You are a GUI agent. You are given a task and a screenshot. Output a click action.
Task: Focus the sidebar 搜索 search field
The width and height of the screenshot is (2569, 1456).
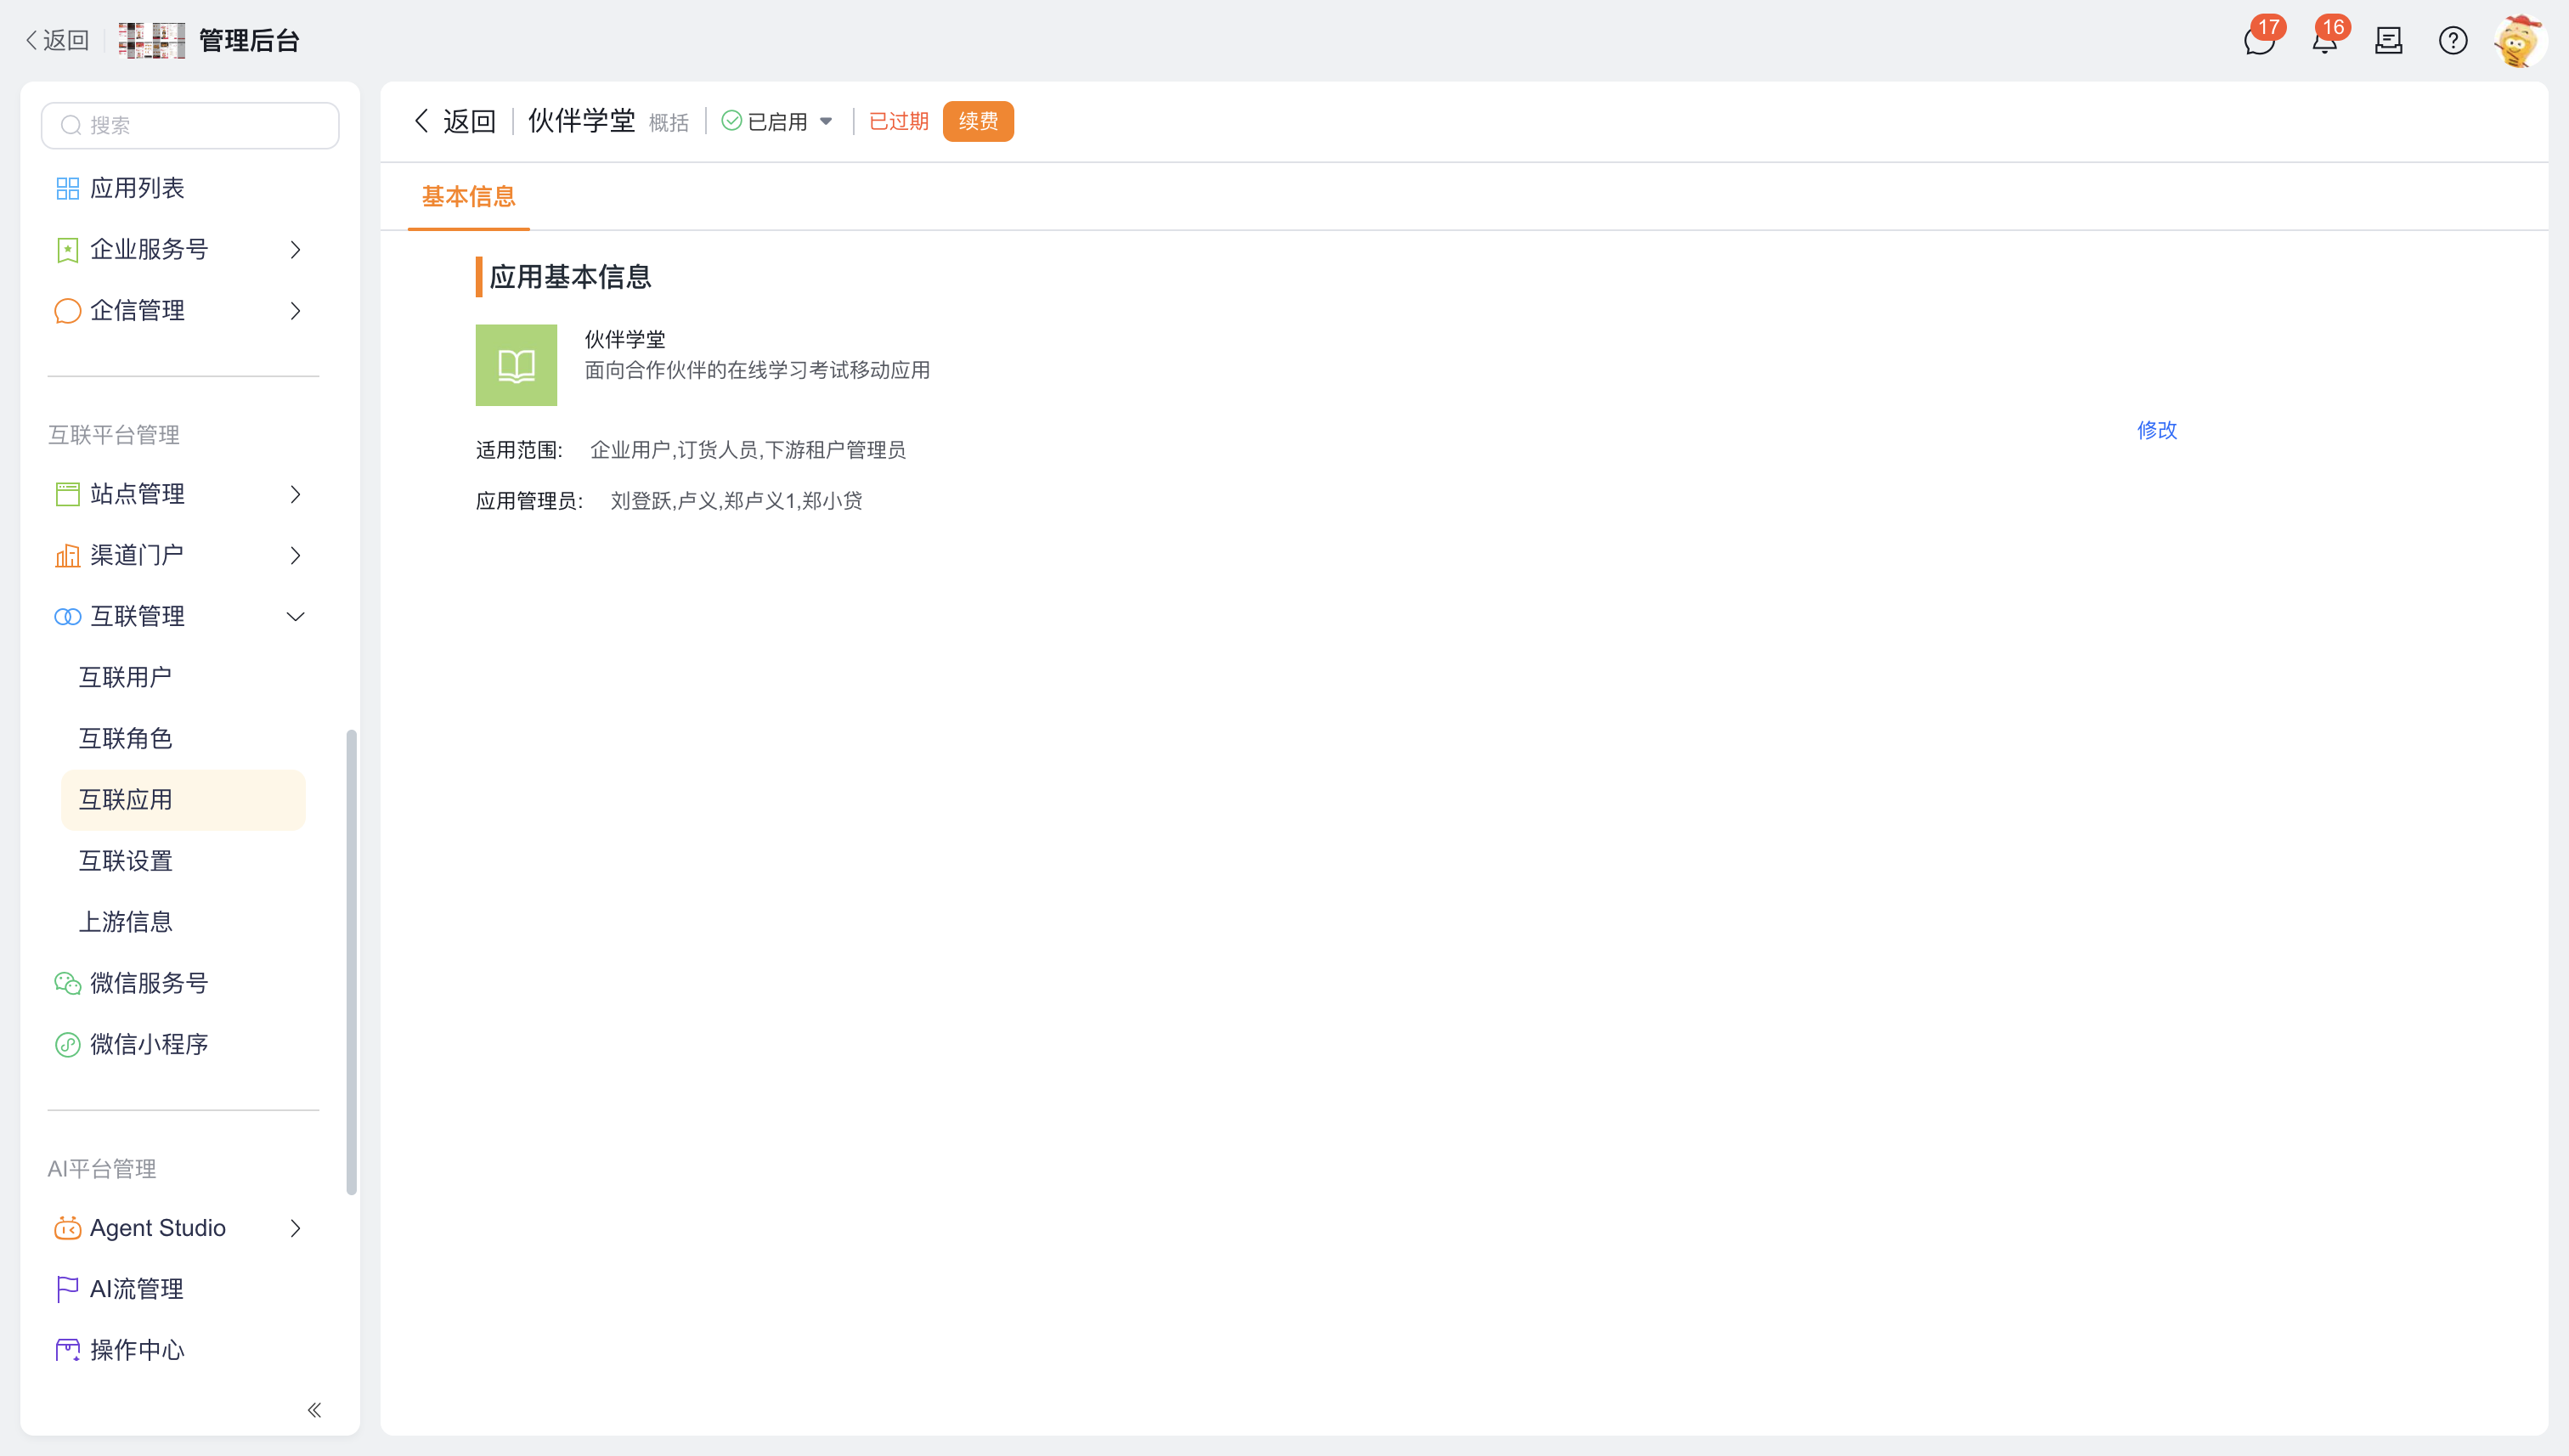[x=190, y=125]
